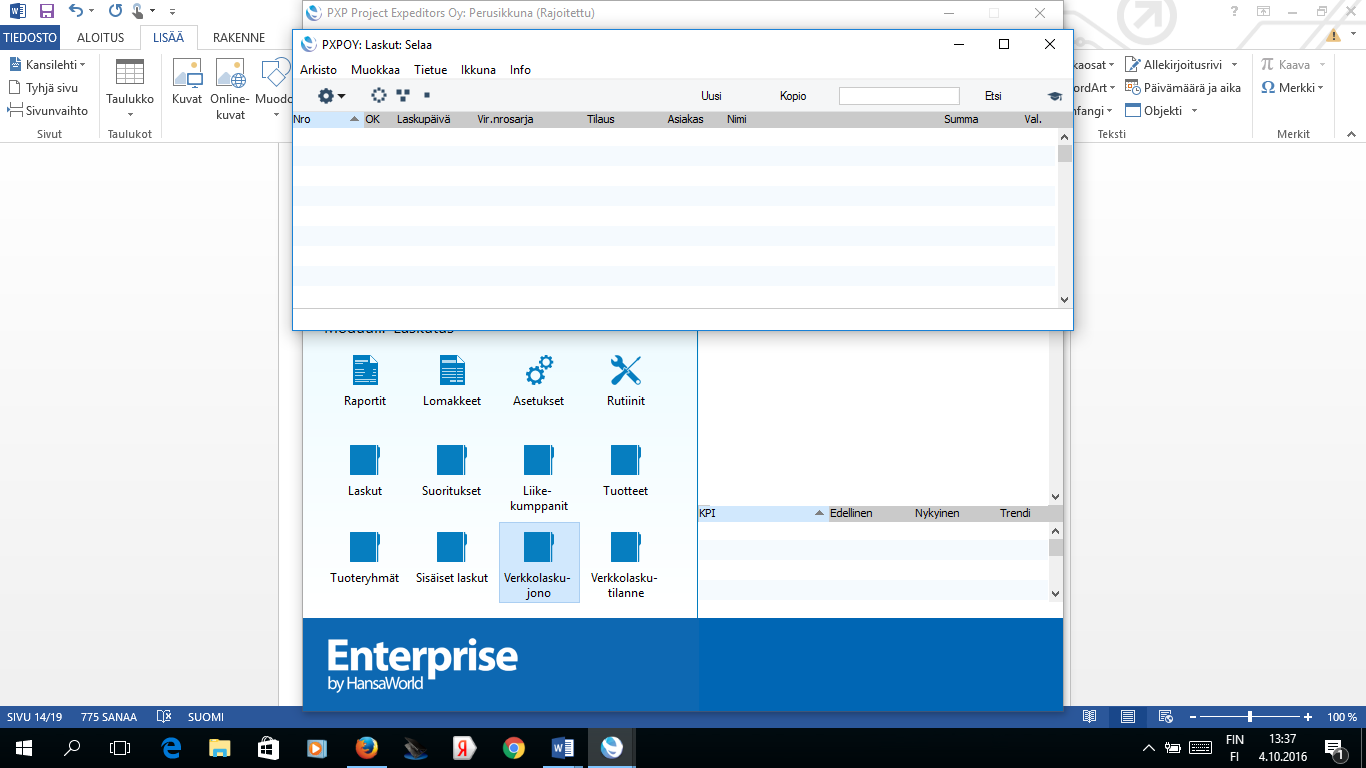Collapse the Word ribbon chevron

pos(1350,135)
